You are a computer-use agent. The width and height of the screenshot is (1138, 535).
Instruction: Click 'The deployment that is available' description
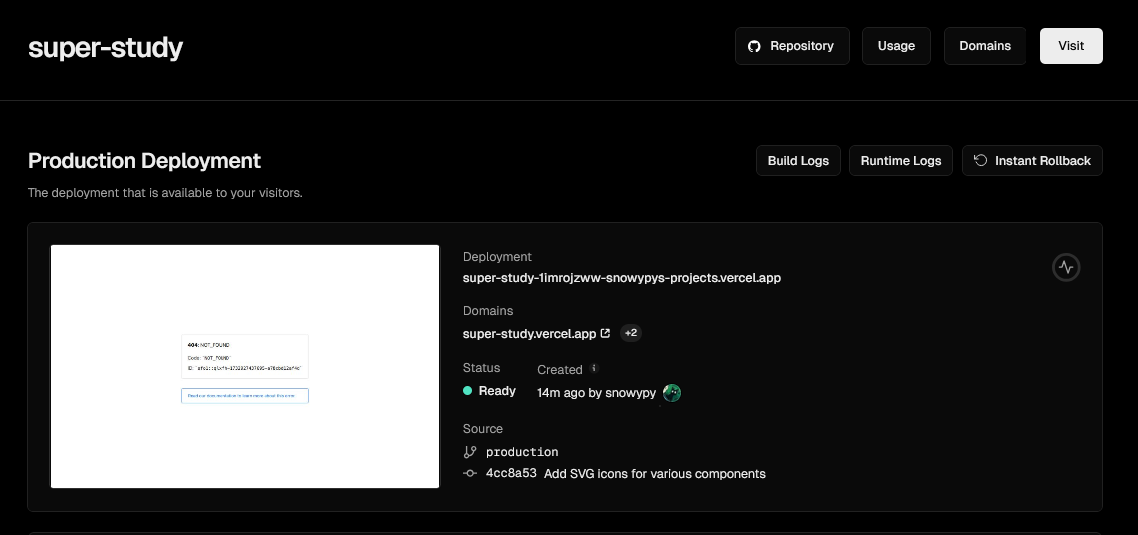pyautogui.click(x=165, y=193)
